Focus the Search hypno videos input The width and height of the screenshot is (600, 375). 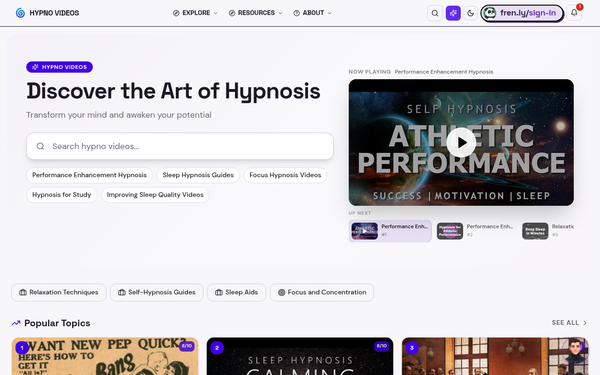click(180, 146)
